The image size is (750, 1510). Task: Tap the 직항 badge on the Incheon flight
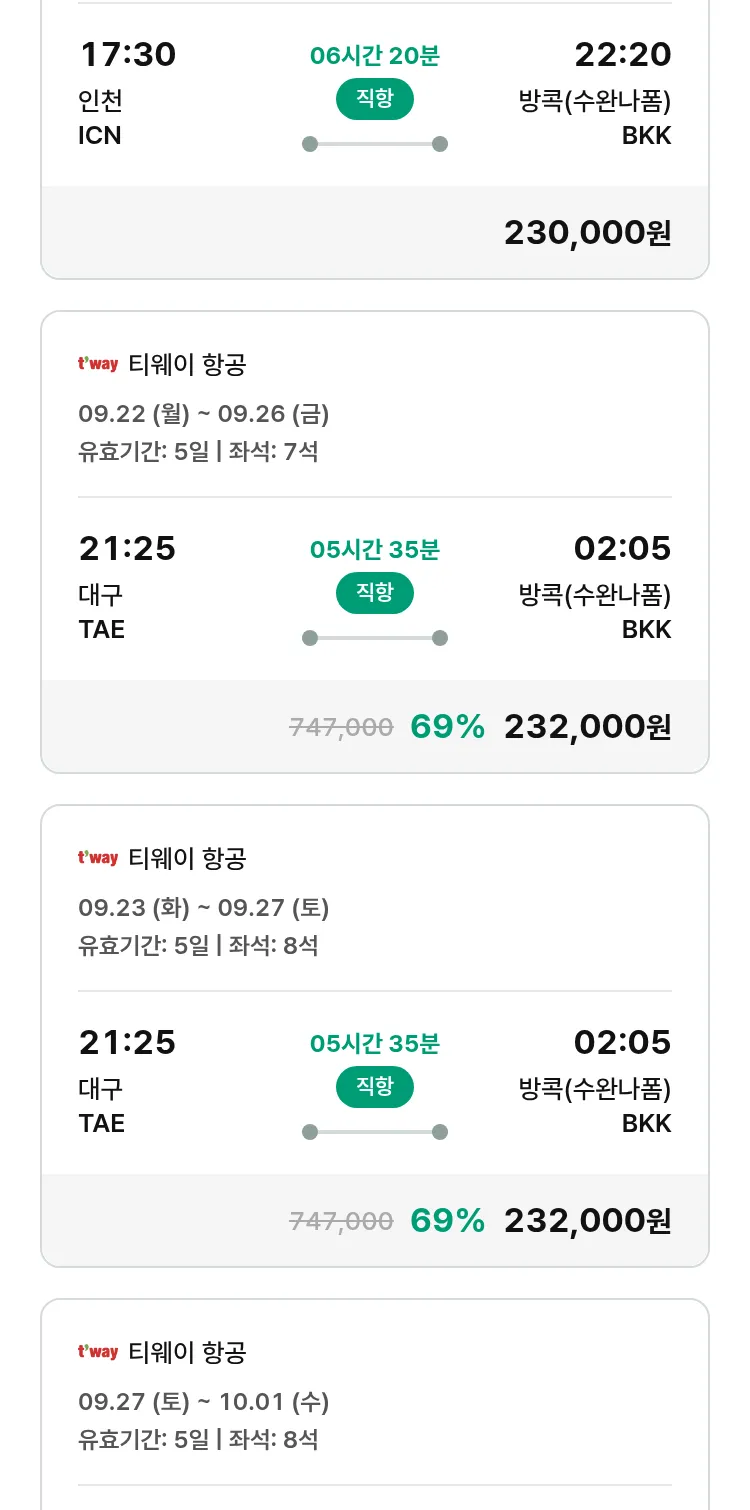click(374, 99)
